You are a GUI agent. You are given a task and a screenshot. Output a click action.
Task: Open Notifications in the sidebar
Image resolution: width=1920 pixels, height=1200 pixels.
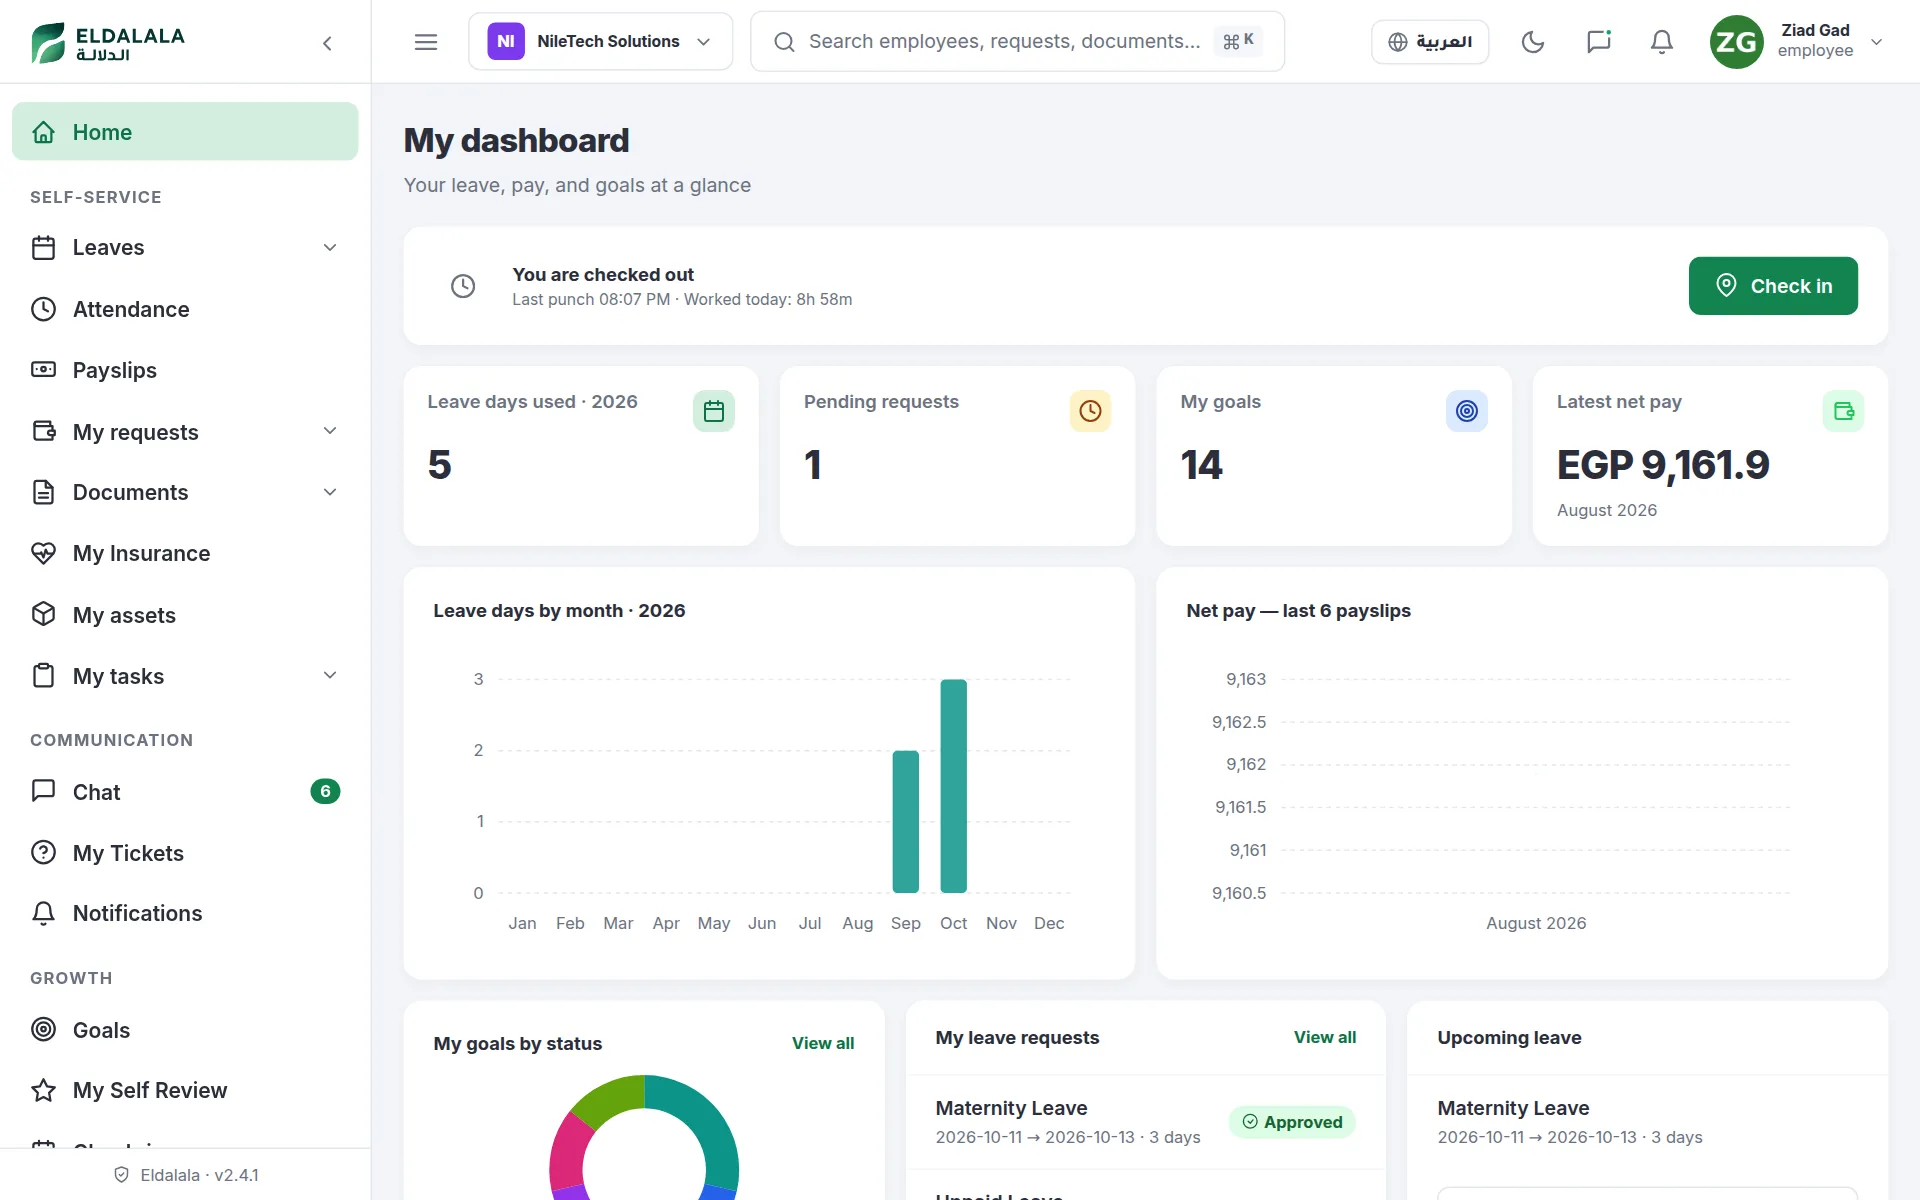tap(185, 913)
